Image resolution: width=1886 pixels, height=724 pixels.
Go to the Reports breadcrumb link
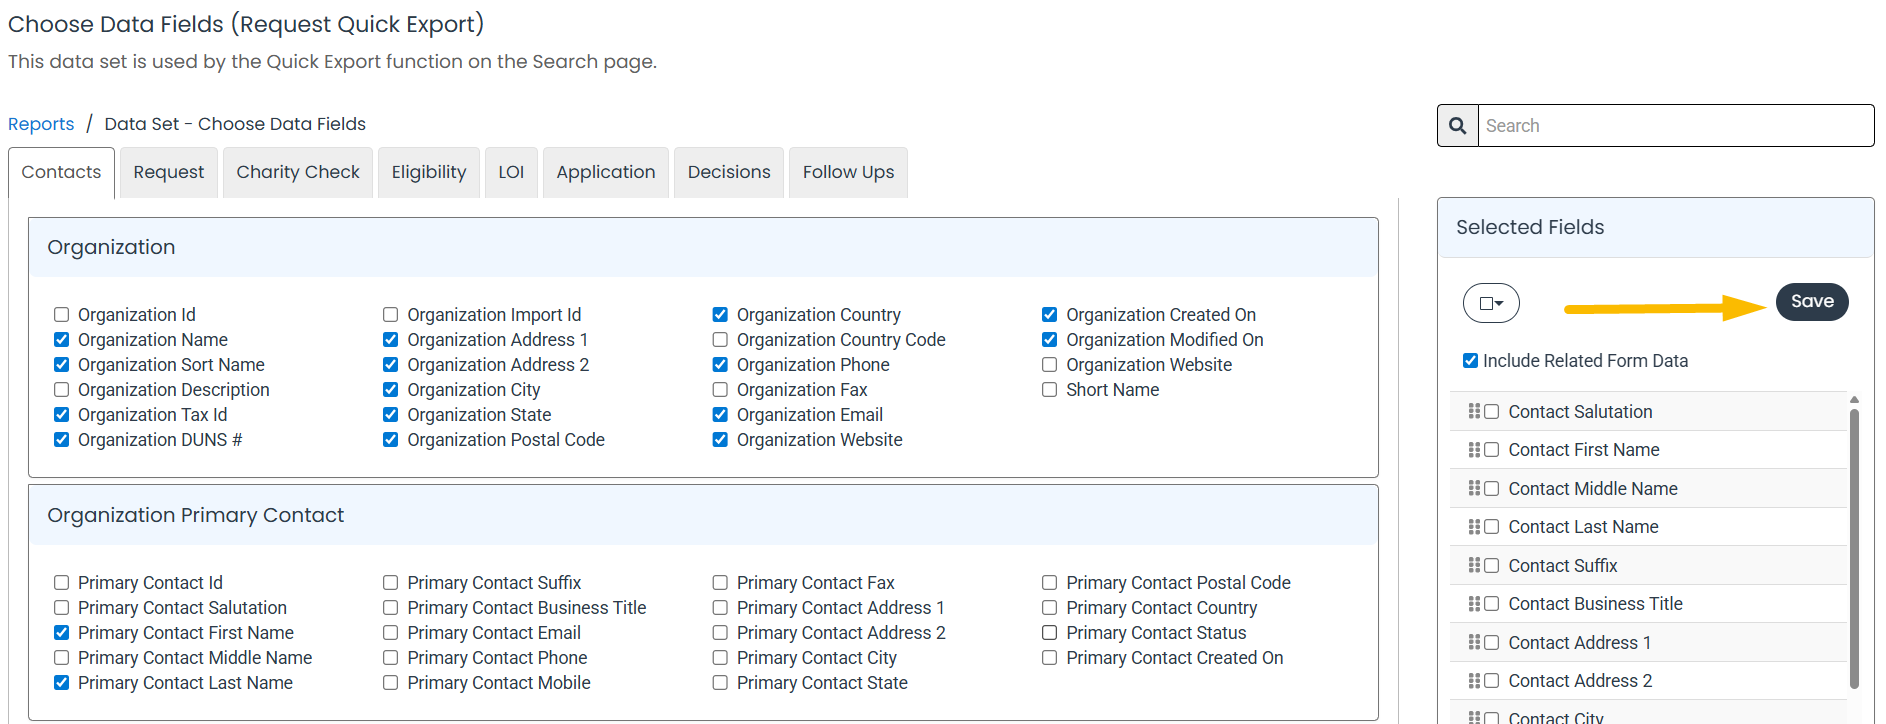click(x=41, y=124)
